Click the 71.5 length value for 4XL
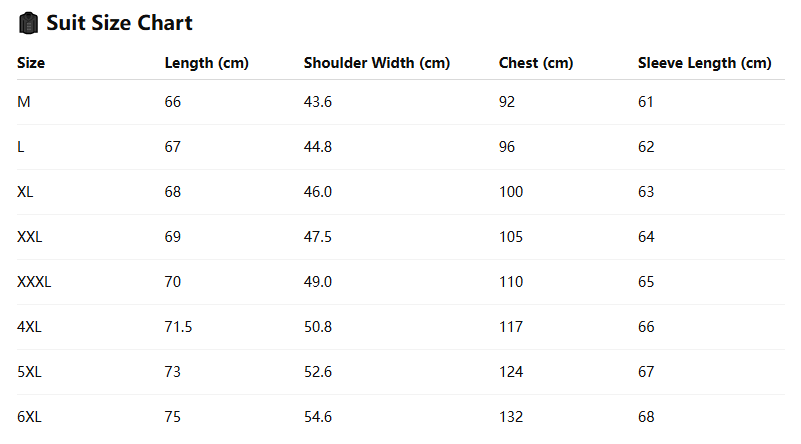Viewport: 801px width, 444px height. tap(178, 326)
